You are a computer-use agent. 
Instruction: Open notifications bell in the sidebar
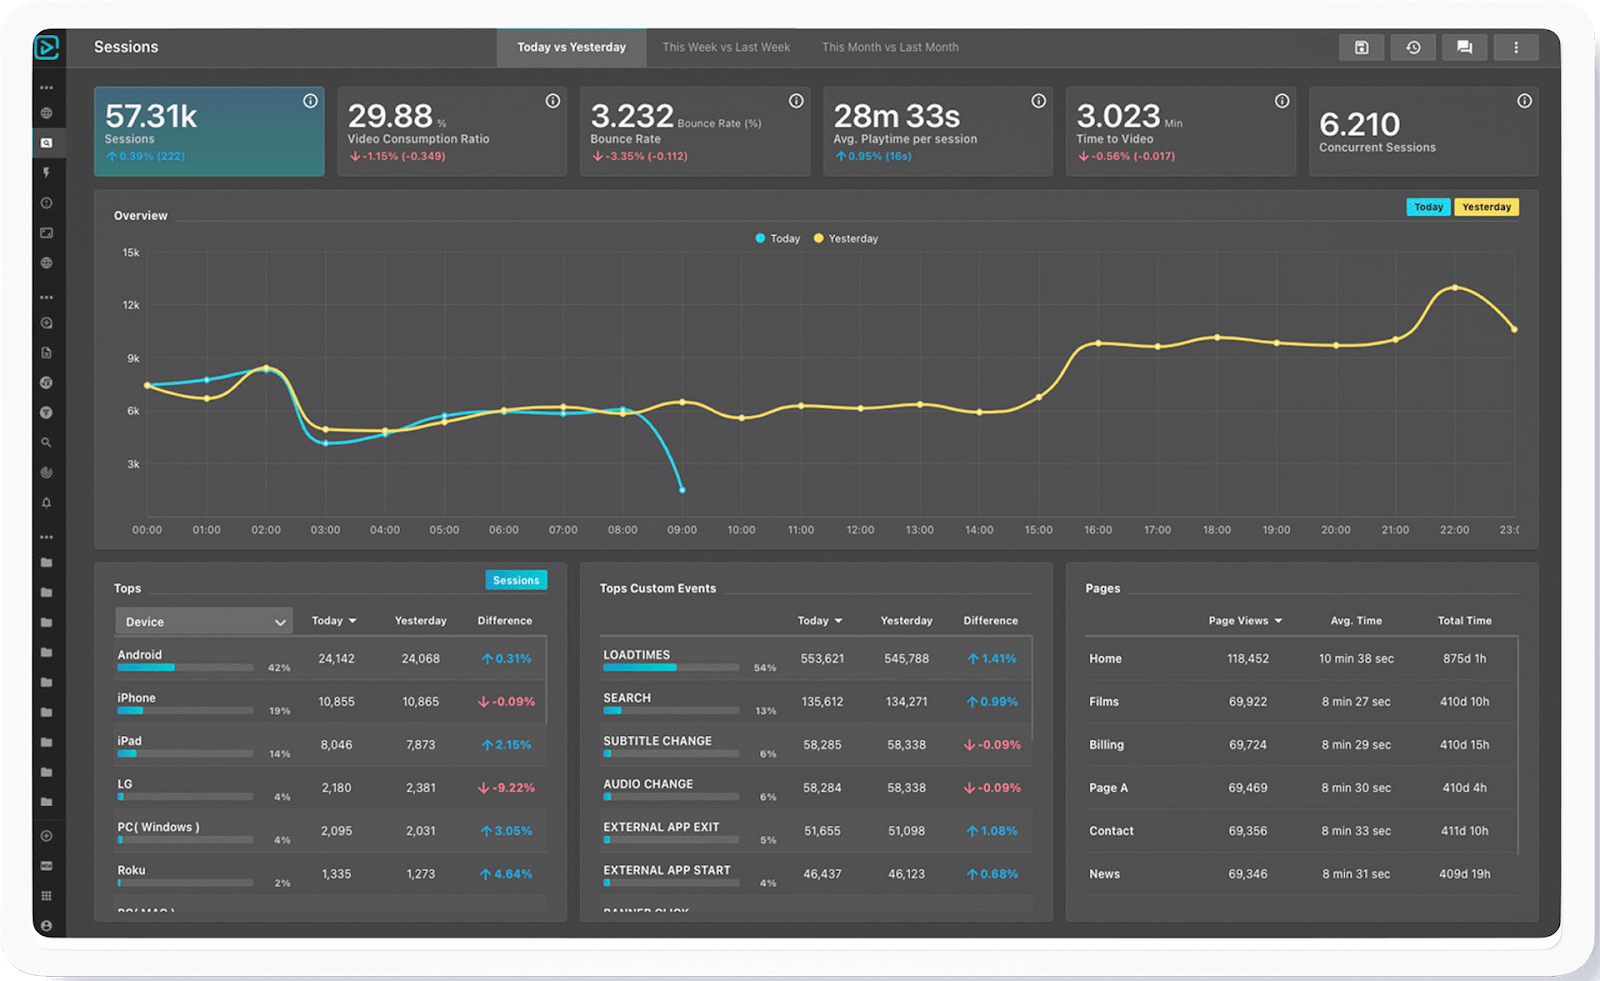tap(46, 502)
